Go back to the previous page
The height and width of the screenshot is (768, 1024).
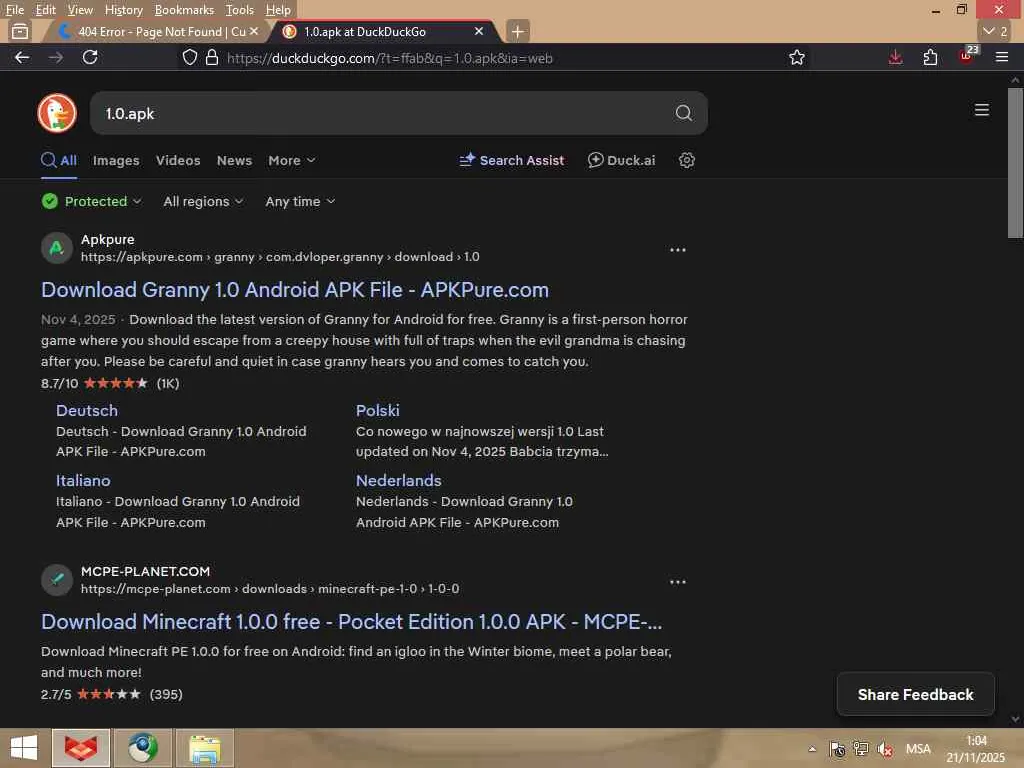[22, 57]
